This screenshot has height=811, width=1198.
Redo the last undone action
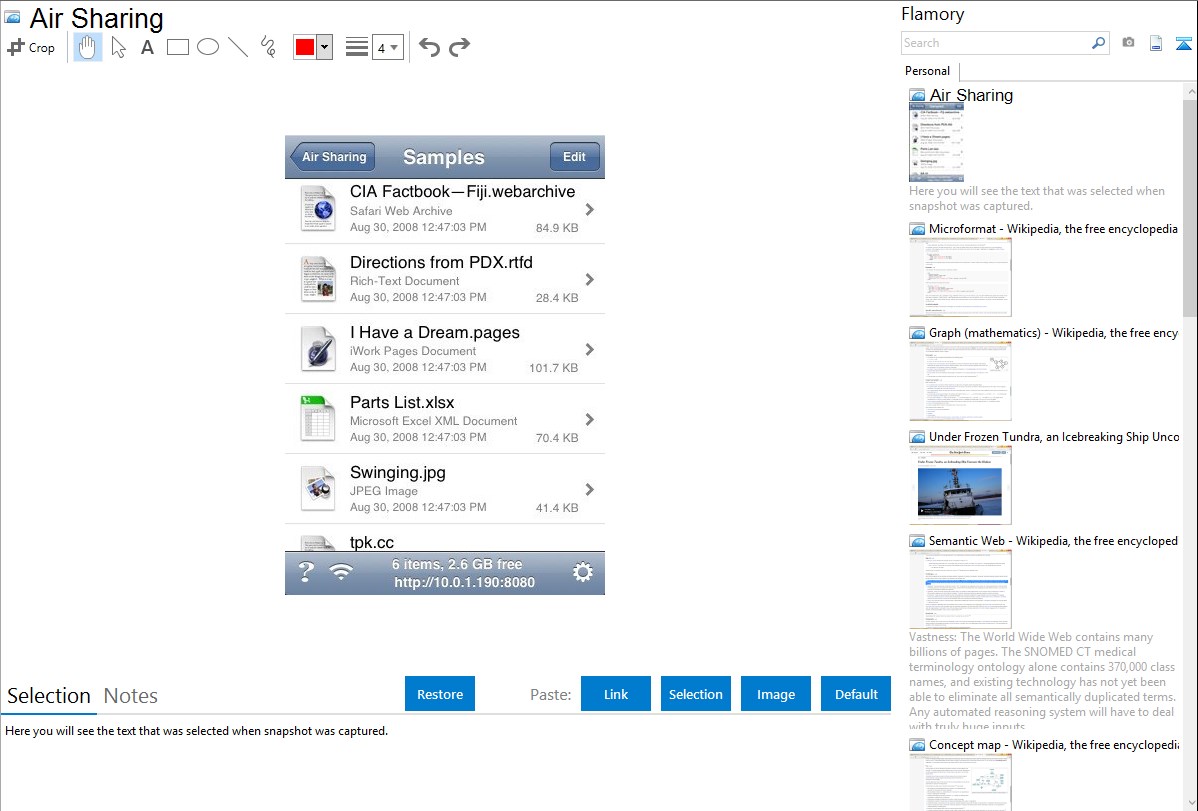pyautogui.click(x=459, y=47)
